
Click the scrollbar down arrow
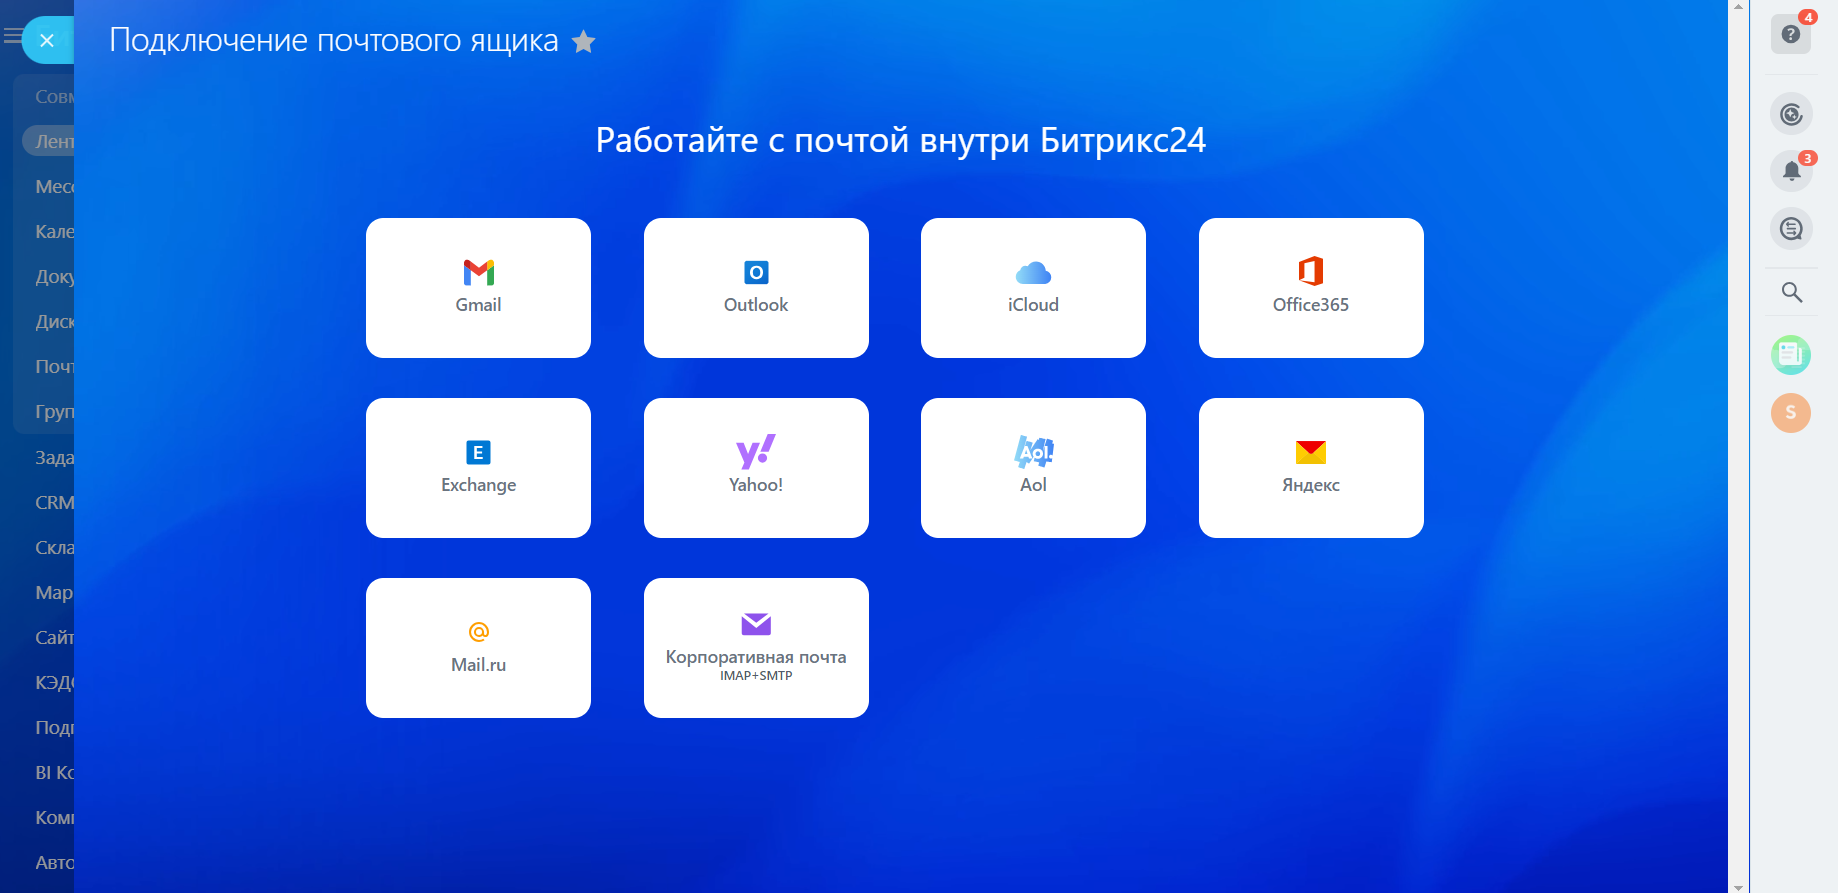click(1739, 886)
